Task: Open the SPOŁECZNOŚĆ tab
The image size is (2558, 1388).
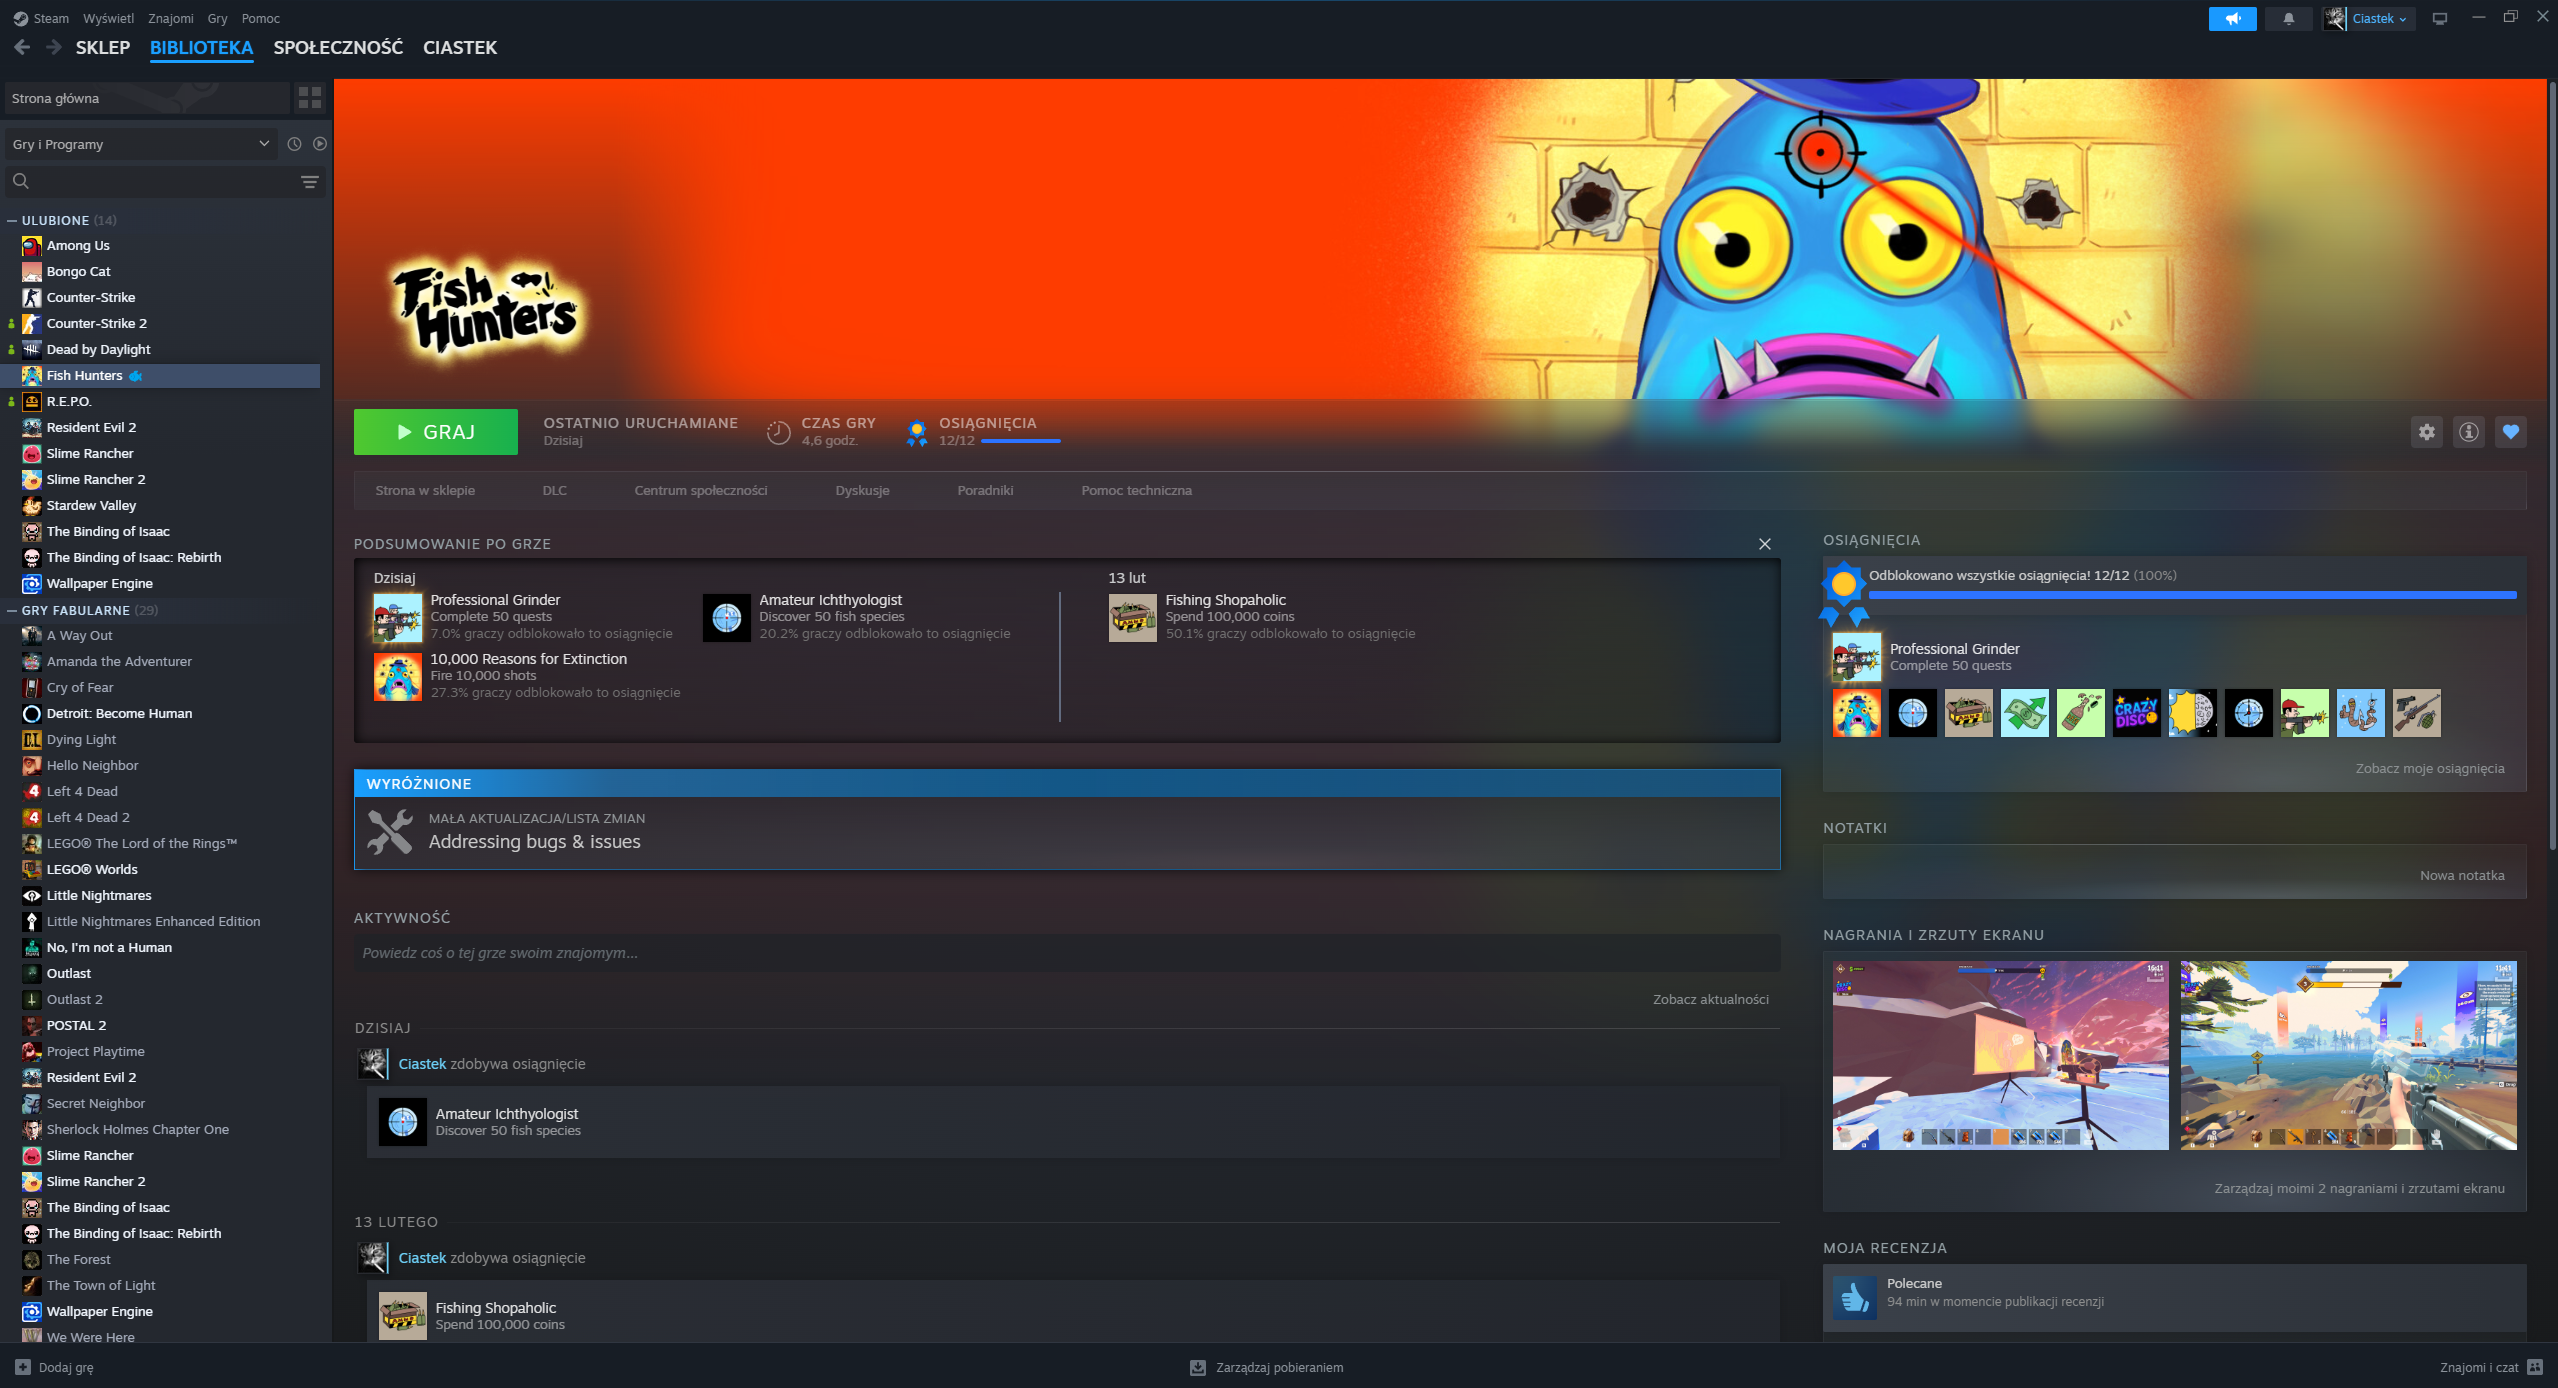Action: point(338,47)
